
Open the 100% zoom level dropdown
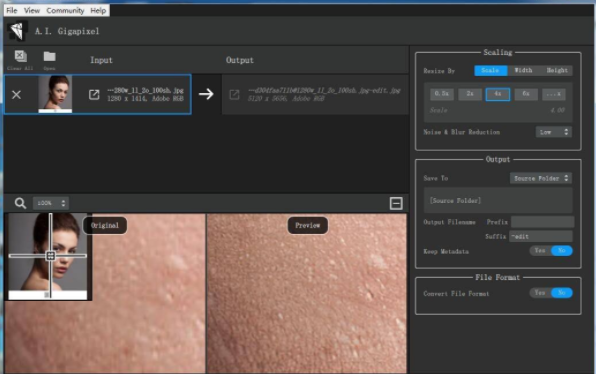[50, 203]
